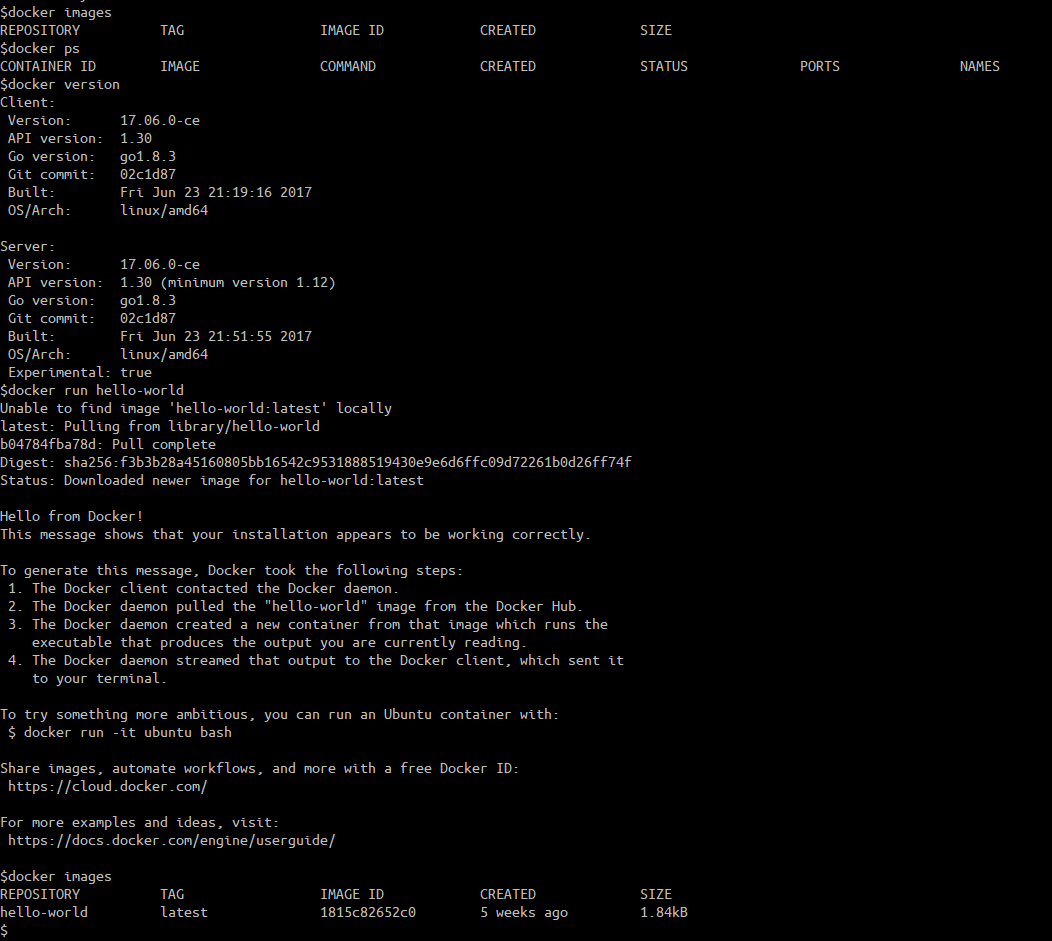Click step 1 'Docker client contacted the Docker daemon'
1052x941 pixels.
click(x=203, y=588)
